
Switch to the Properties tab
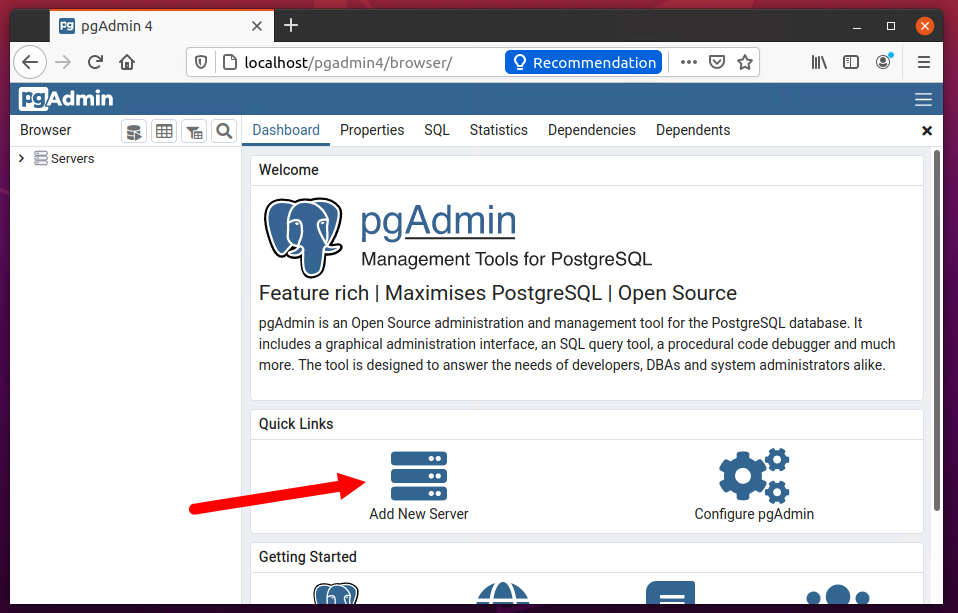372,130
